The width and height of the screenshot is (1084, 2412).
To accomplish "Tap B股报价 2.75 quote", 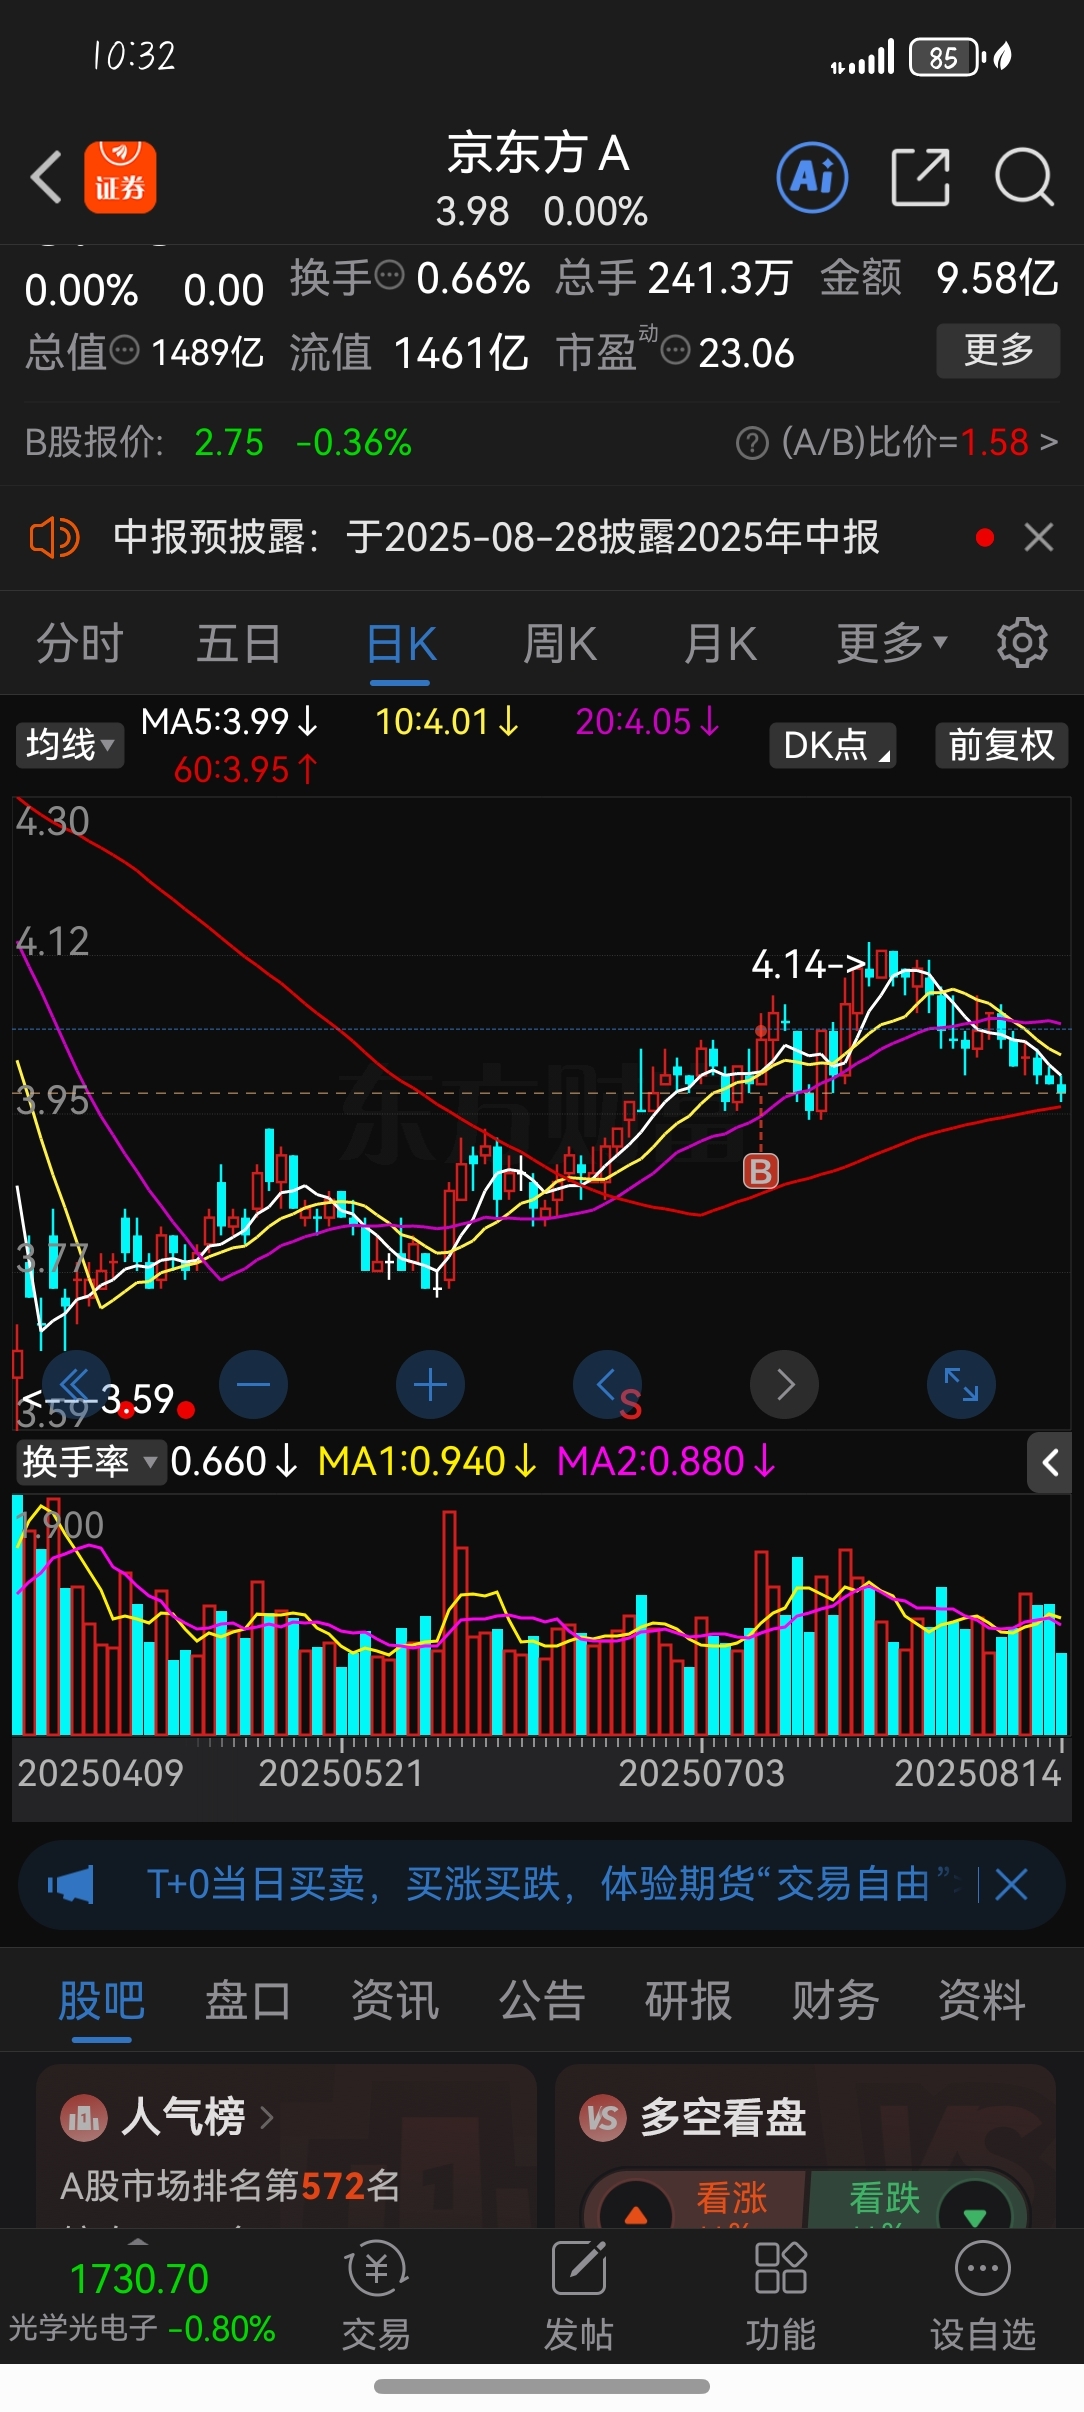I will point(229,442).
